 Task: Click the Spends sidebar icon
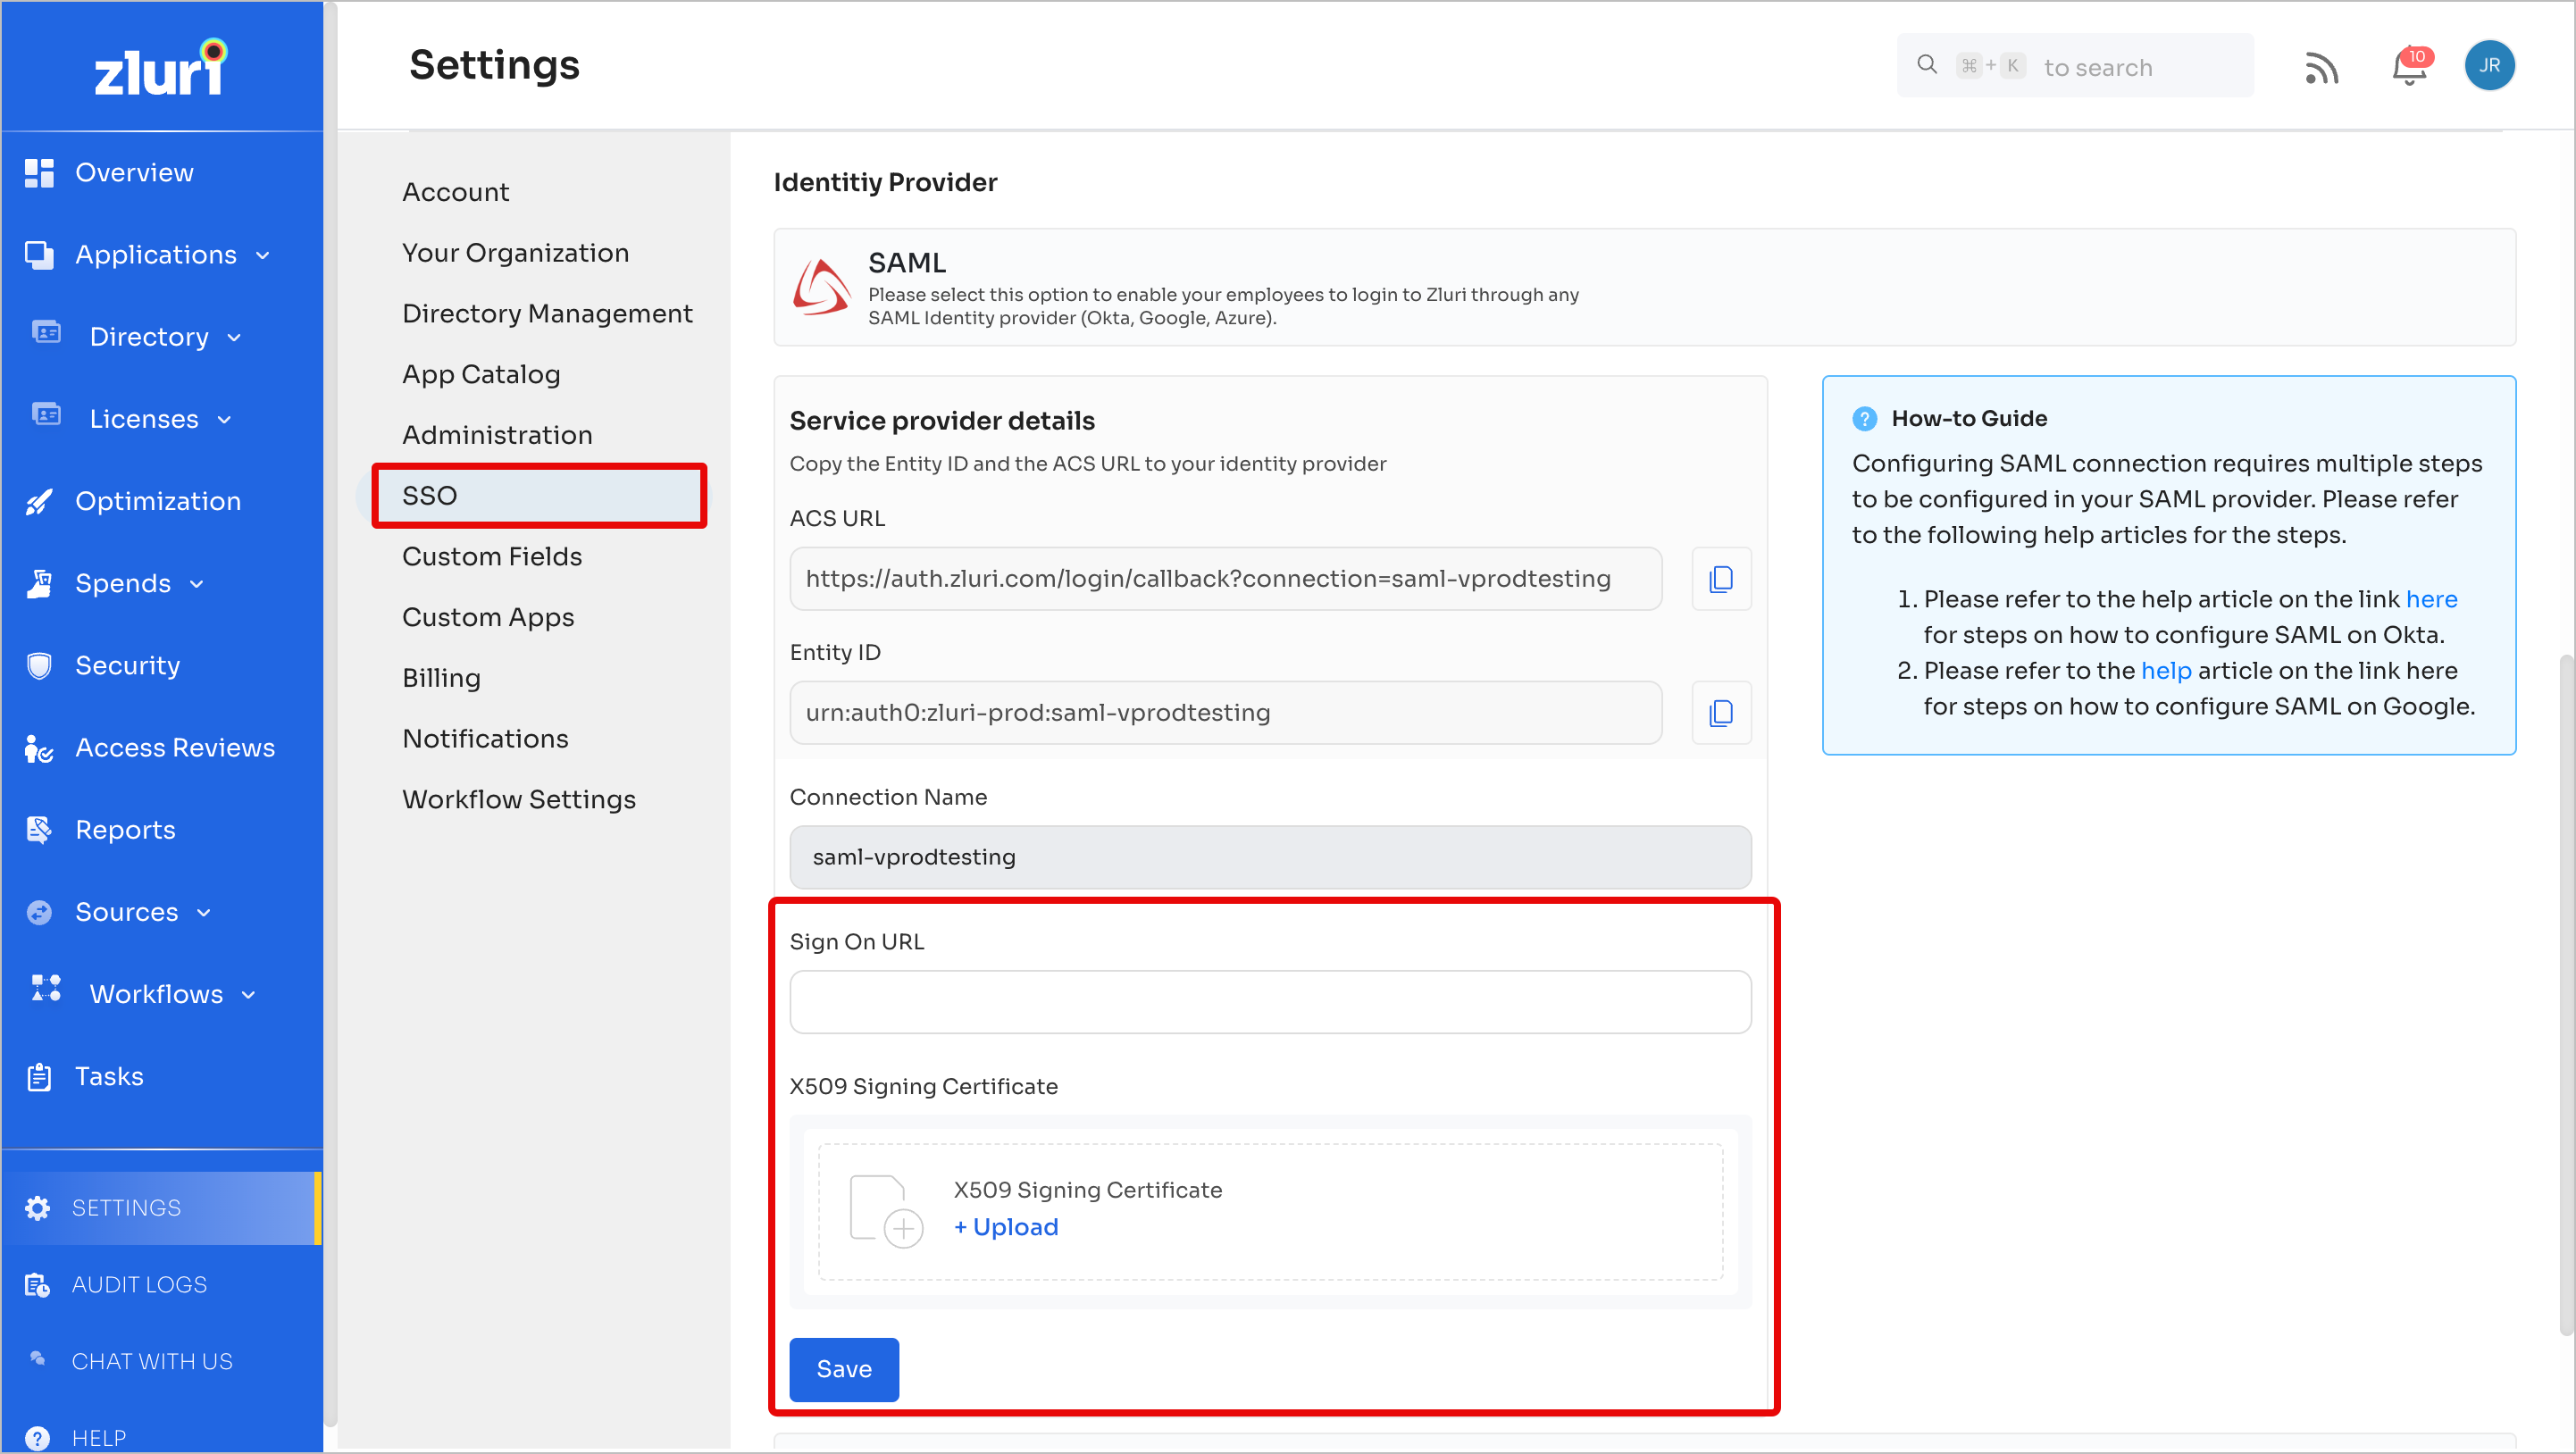click(39, 583)
